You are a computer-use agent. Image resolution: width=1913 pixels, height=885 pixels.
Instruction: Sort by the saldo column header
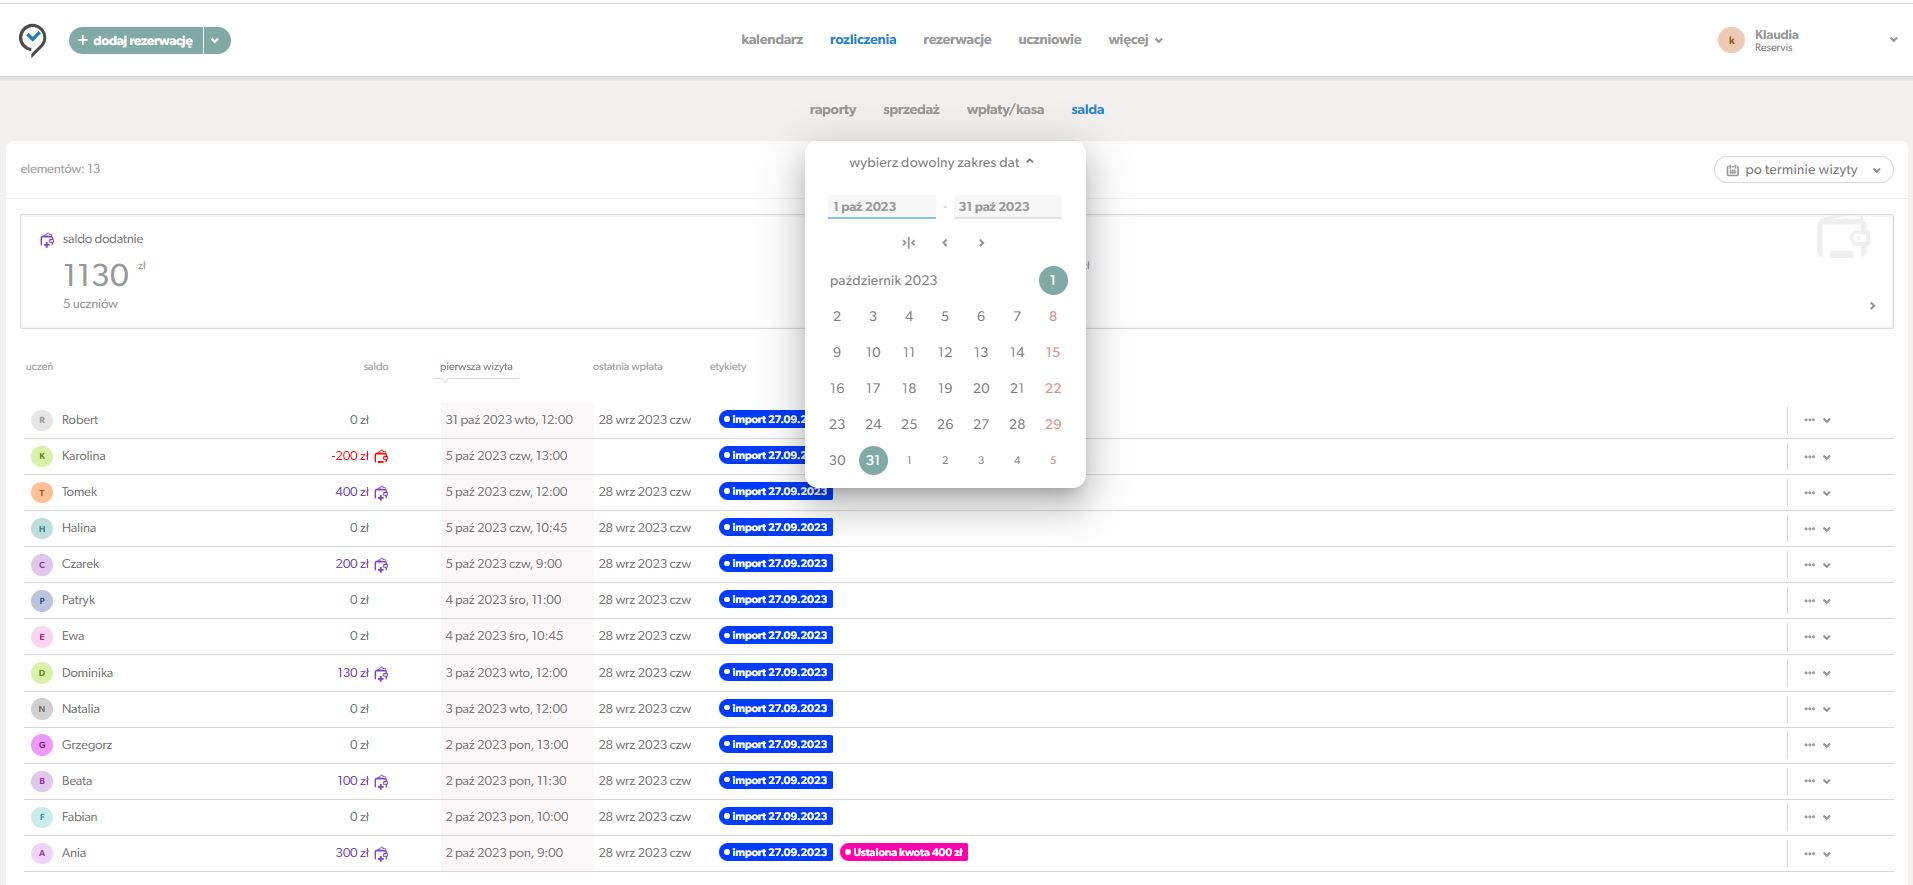tap(376, 367)
